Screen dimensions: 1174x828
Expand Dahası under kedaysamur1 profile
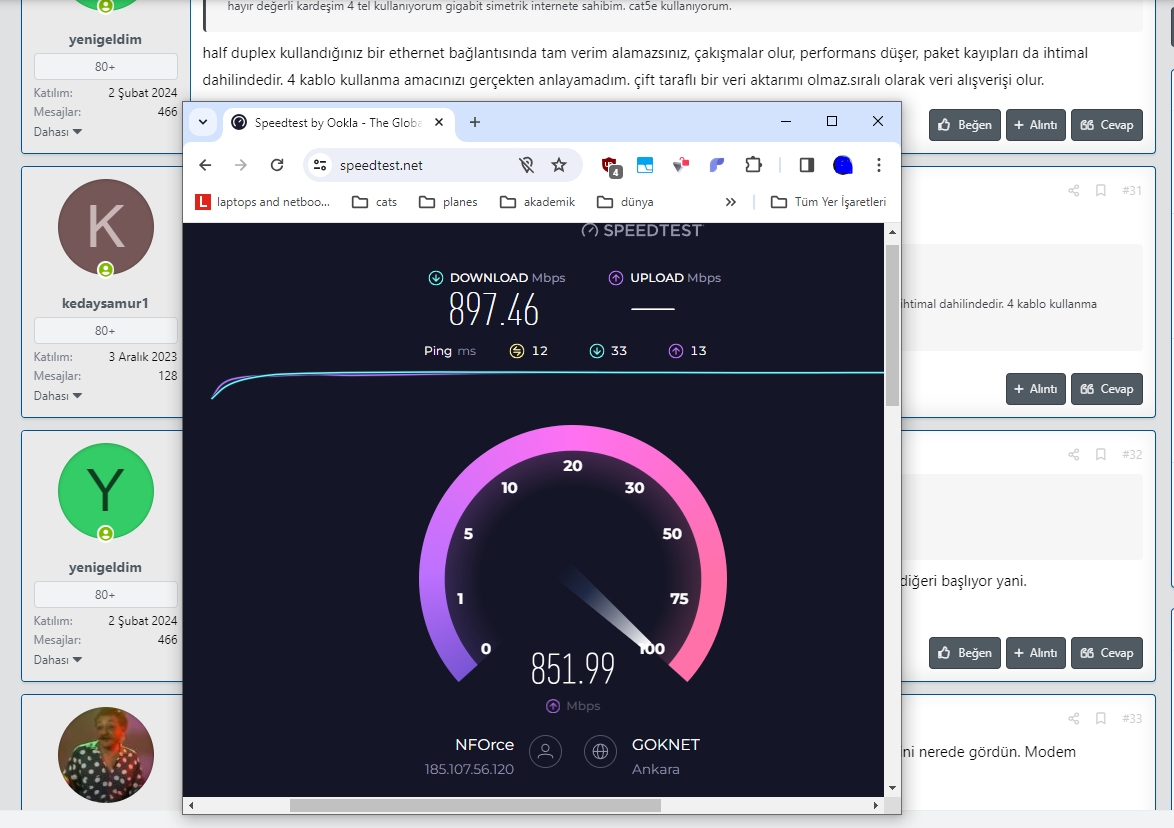click(x=58, y=396)
